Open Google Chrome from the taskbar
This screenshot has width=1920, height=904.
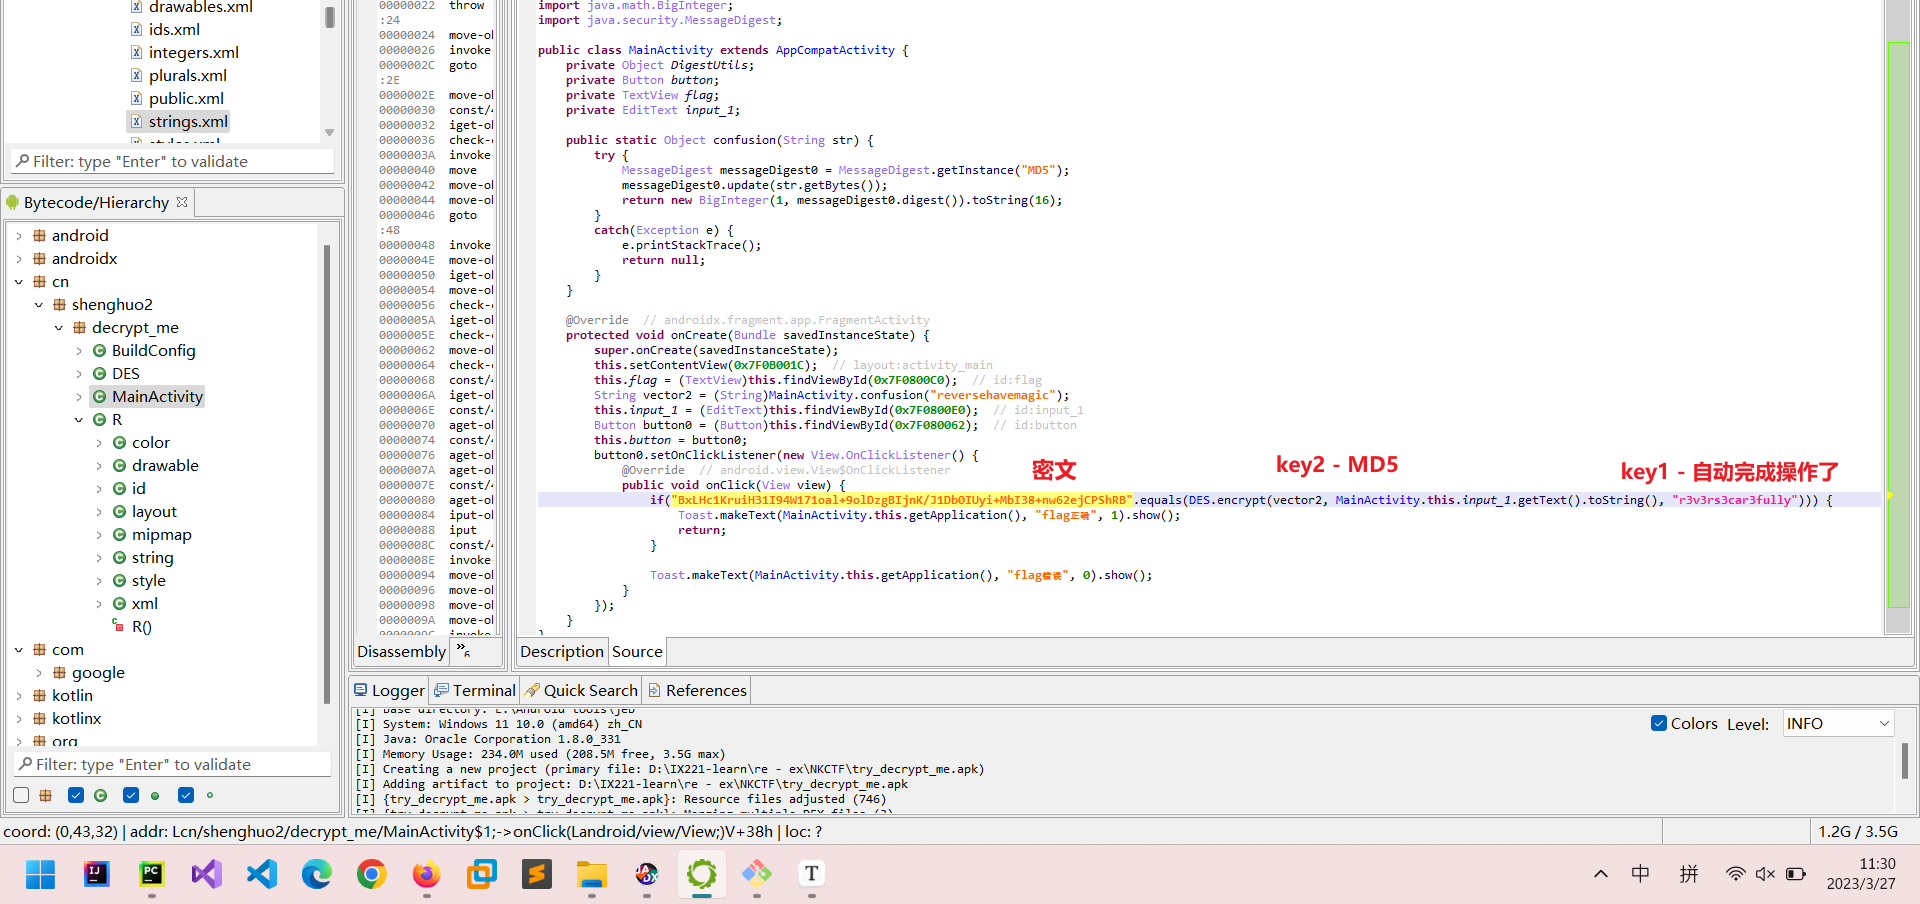371,875
